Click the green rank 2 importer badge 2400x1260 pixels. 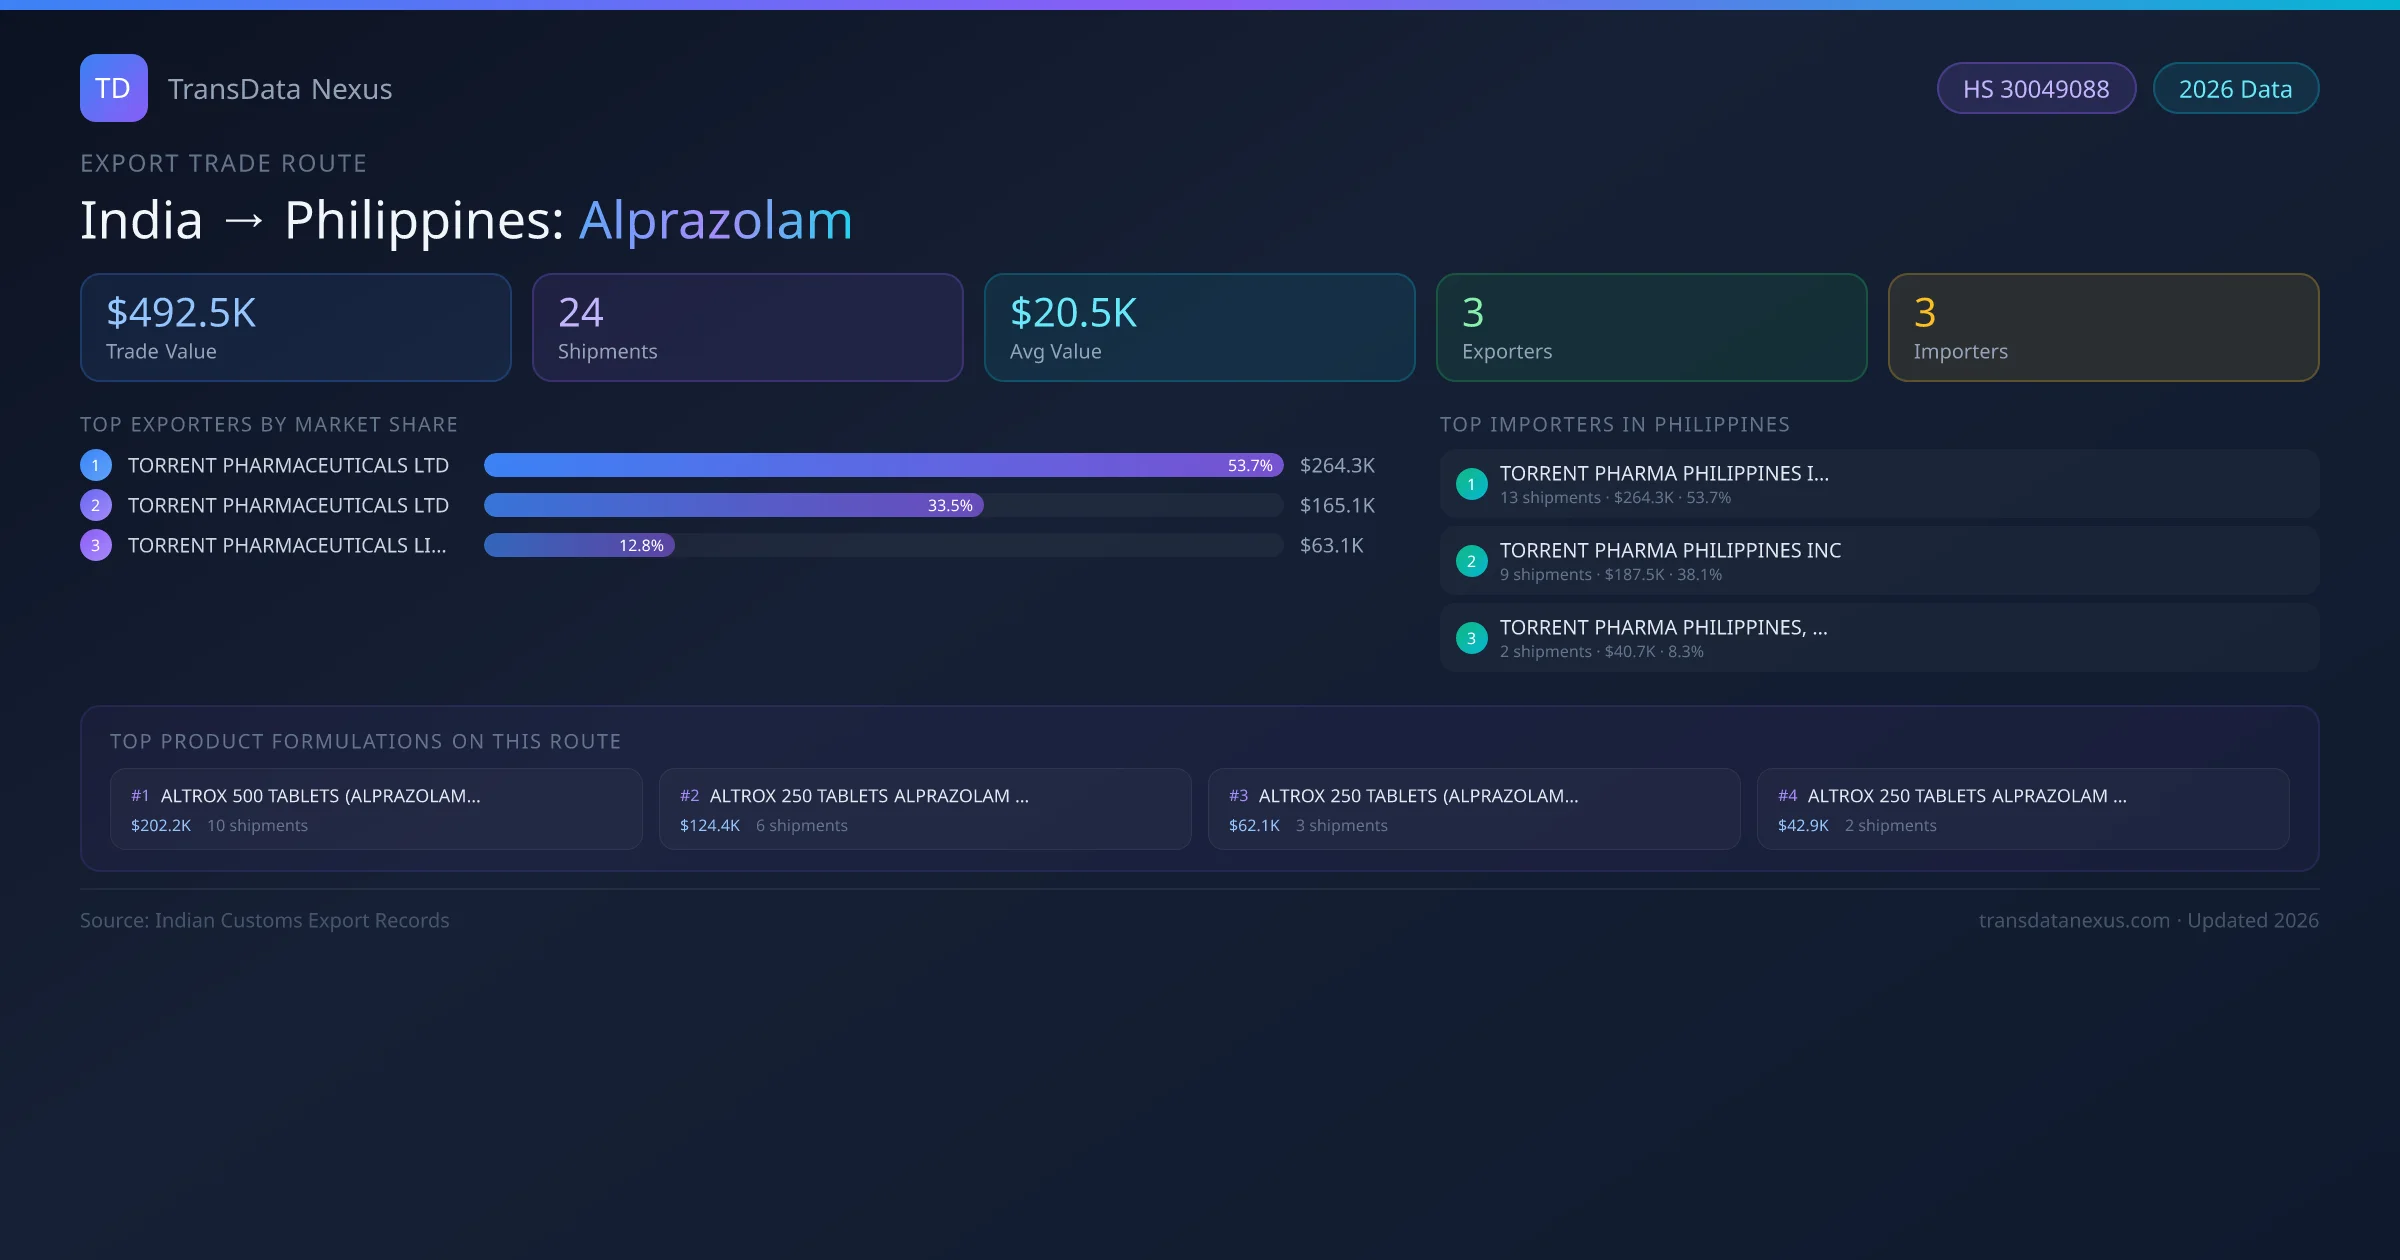click(1471, 561)
